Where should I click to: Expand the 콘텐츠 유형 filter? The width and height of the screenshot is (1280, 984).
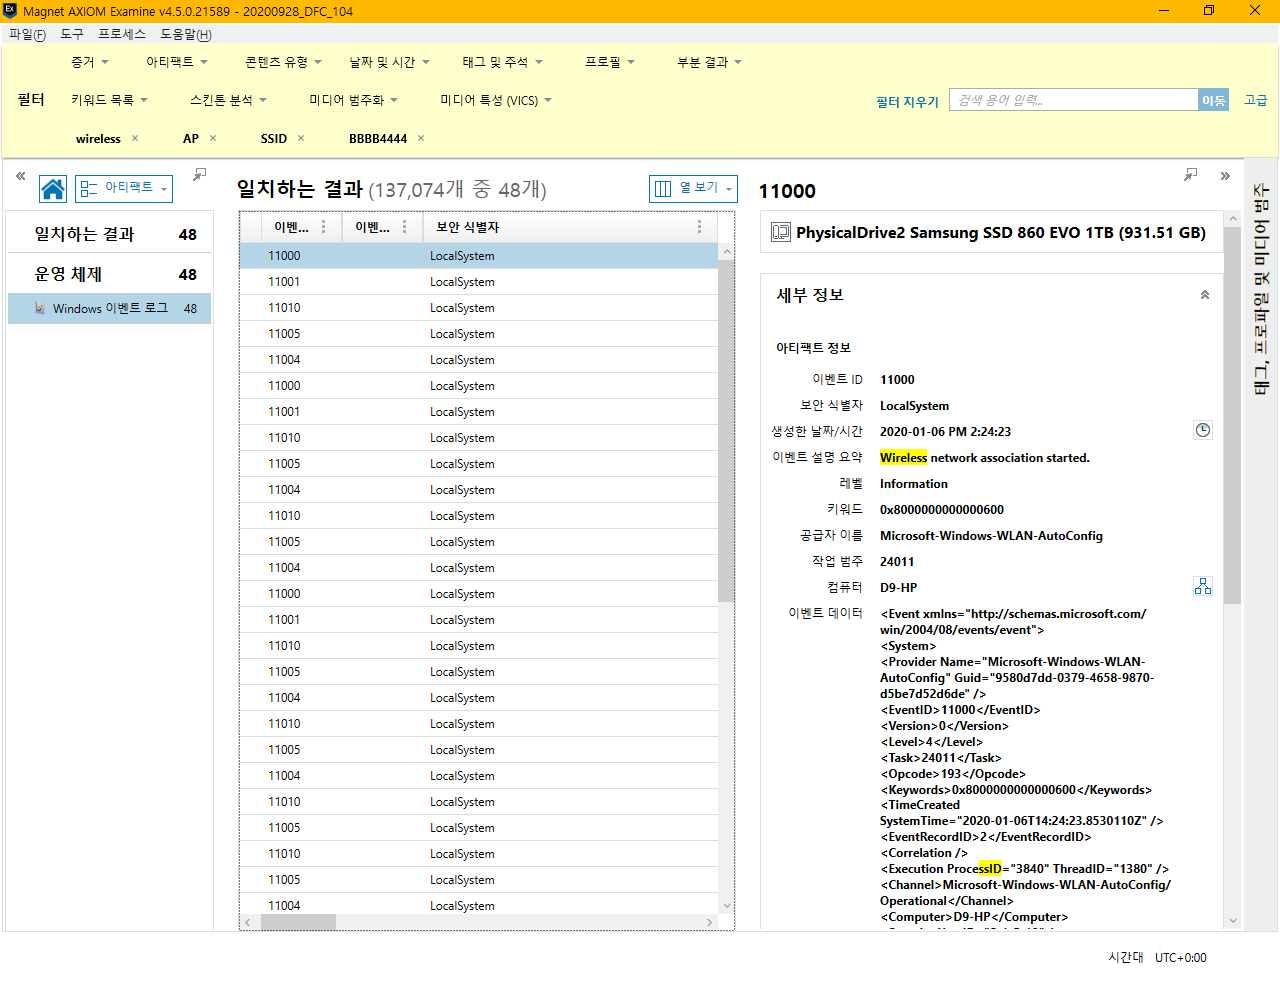click(283, 62)
